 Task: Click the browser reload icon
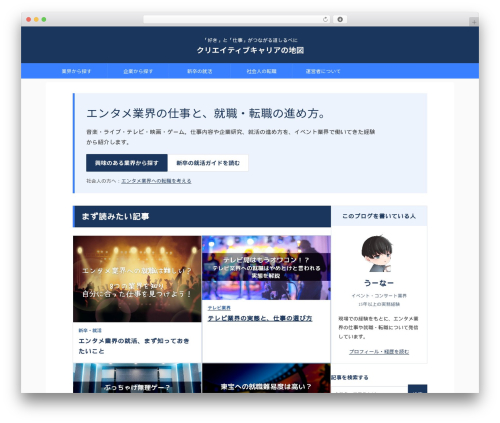click(x=325, y=19)
